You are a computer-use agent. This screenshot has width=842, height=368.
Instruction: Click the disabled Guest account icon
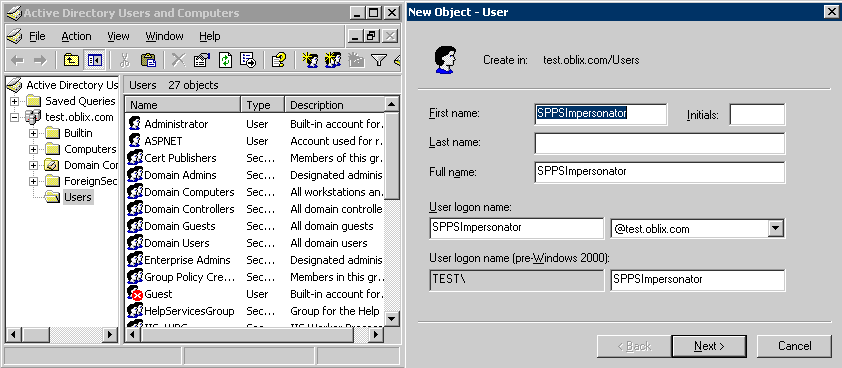tap(134, 294)
